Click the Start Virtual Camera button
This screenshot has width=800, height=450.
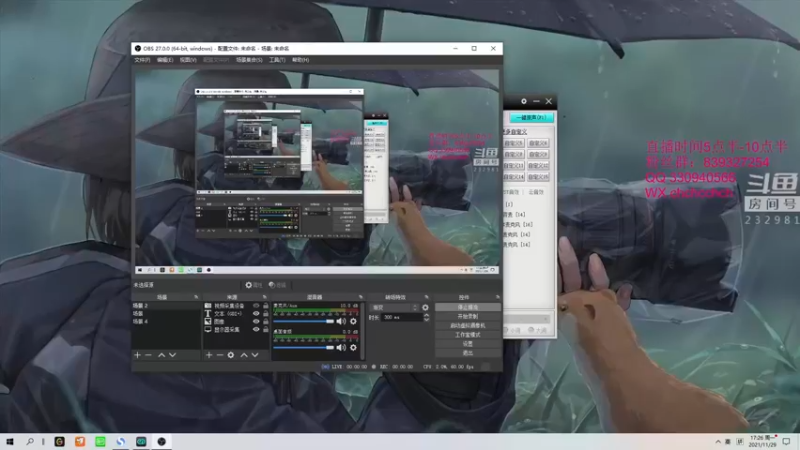pyautogui.click(x=467, y=326)
